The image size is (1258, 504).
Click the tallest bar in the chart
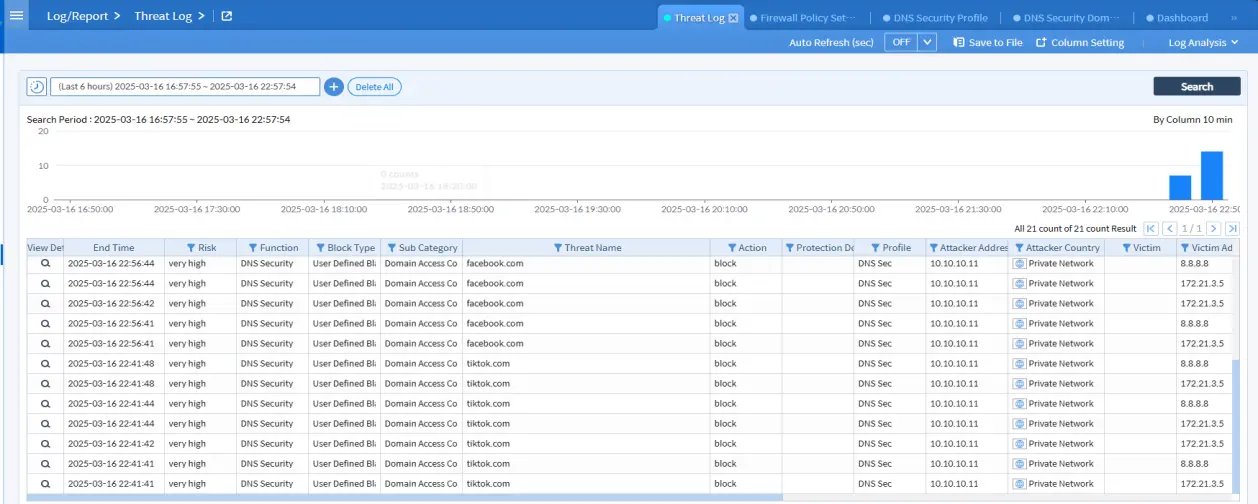pos(1211,176)
